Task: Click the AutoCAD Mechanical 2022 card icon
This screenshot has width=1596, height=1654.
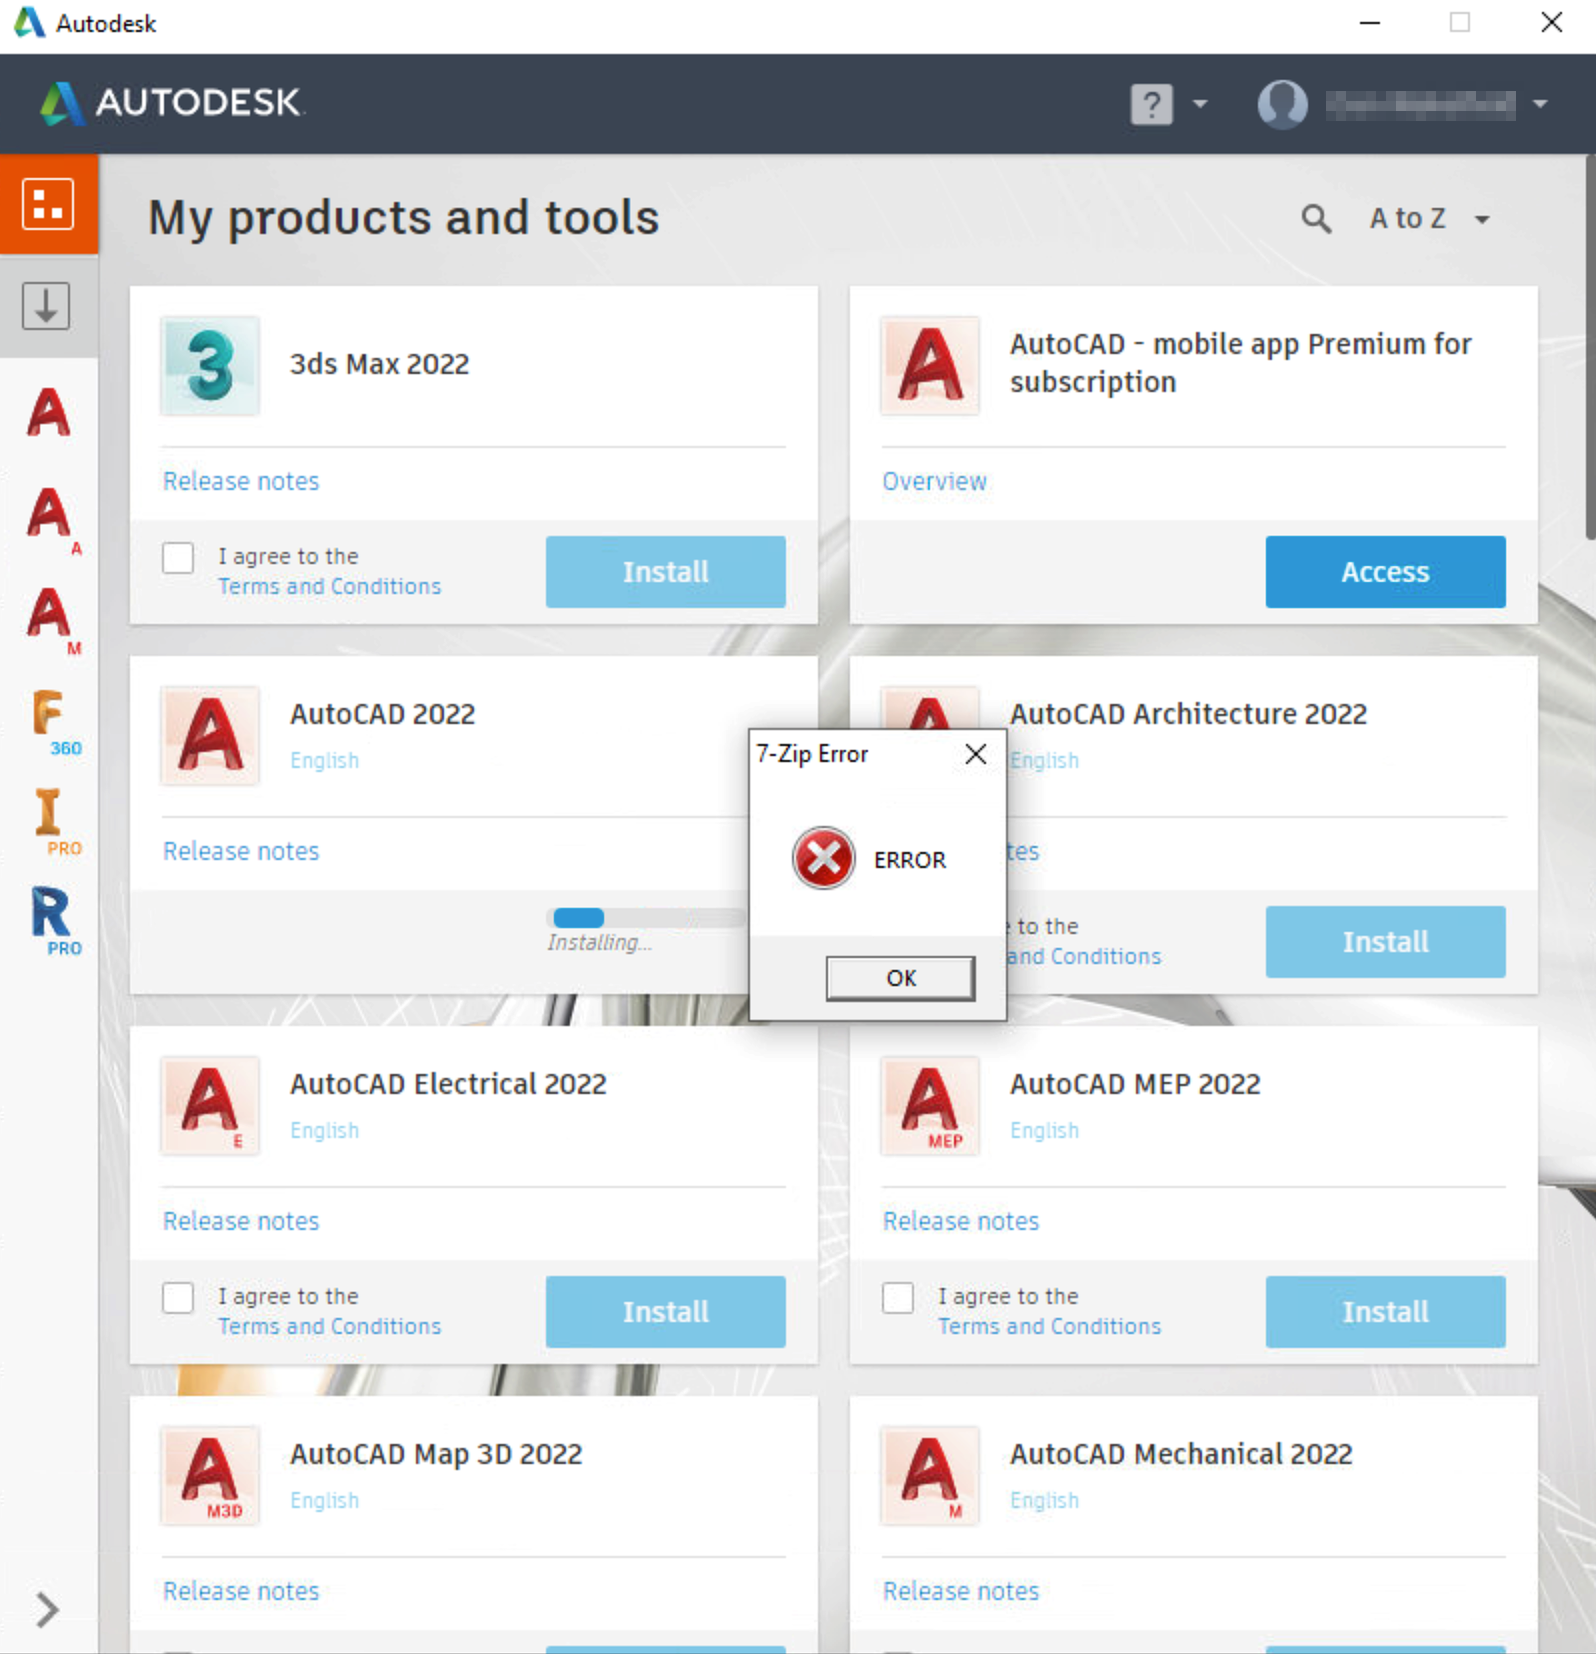Action: coord(930,1476)
